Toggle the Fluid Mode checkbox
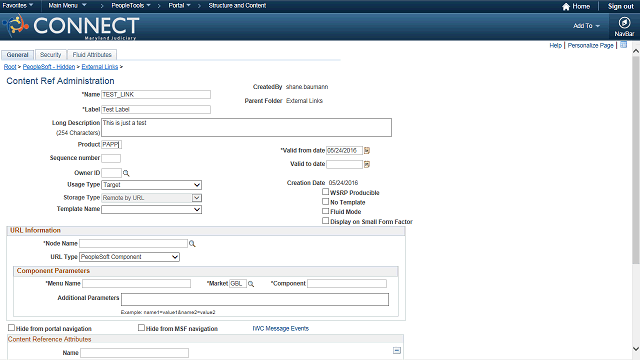This screenshot has height=360, width=640. [x=325, y=211]
